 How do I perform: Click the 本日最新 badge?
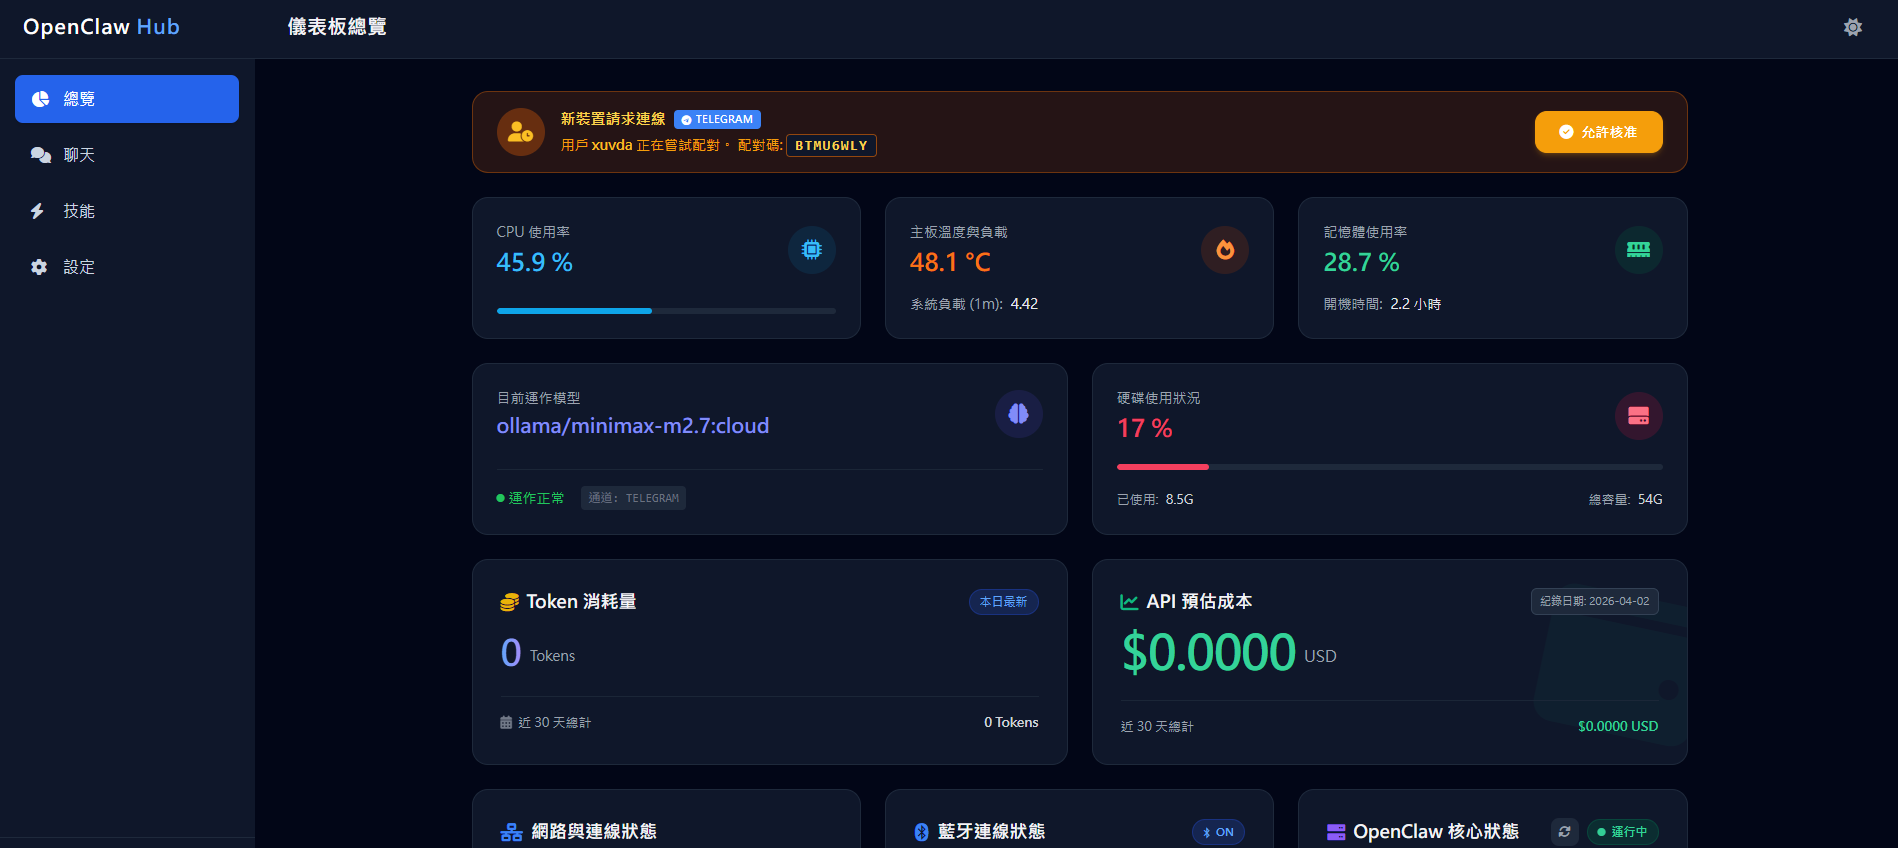(1003, 602)
